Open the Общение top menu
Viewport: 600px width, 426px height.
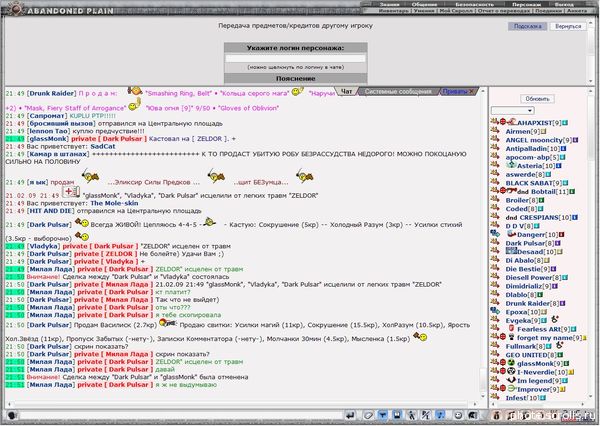424,5
